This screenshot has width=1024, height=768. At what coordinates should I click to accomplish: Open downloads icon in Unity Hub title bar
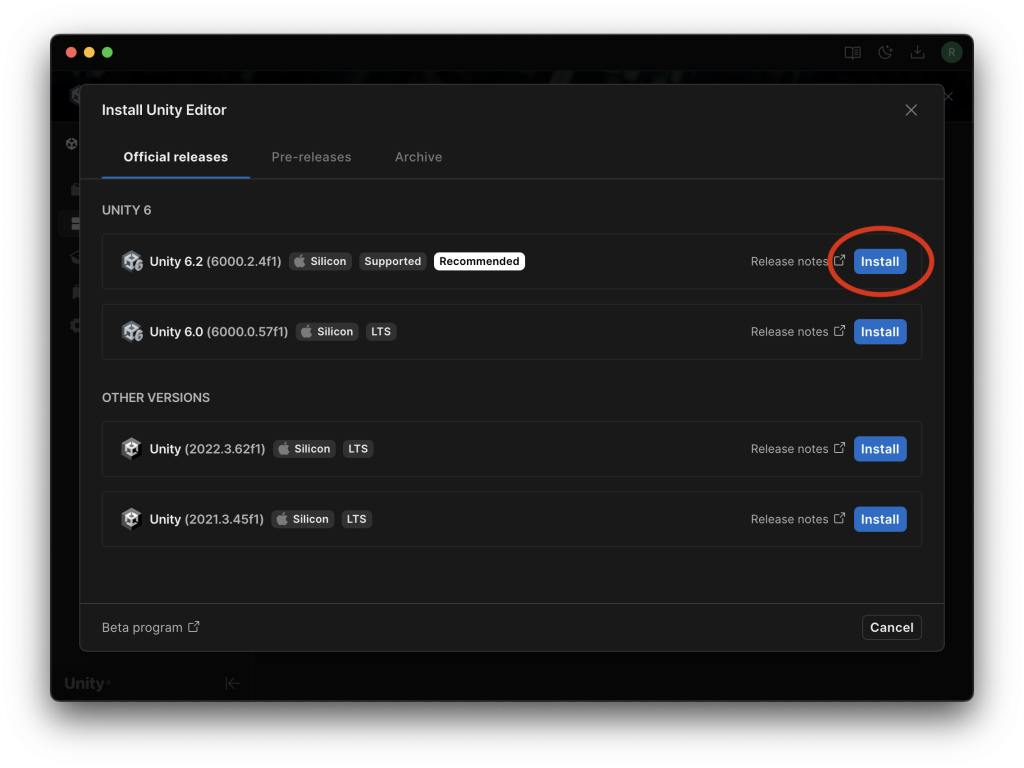click(x=918, y=52)
